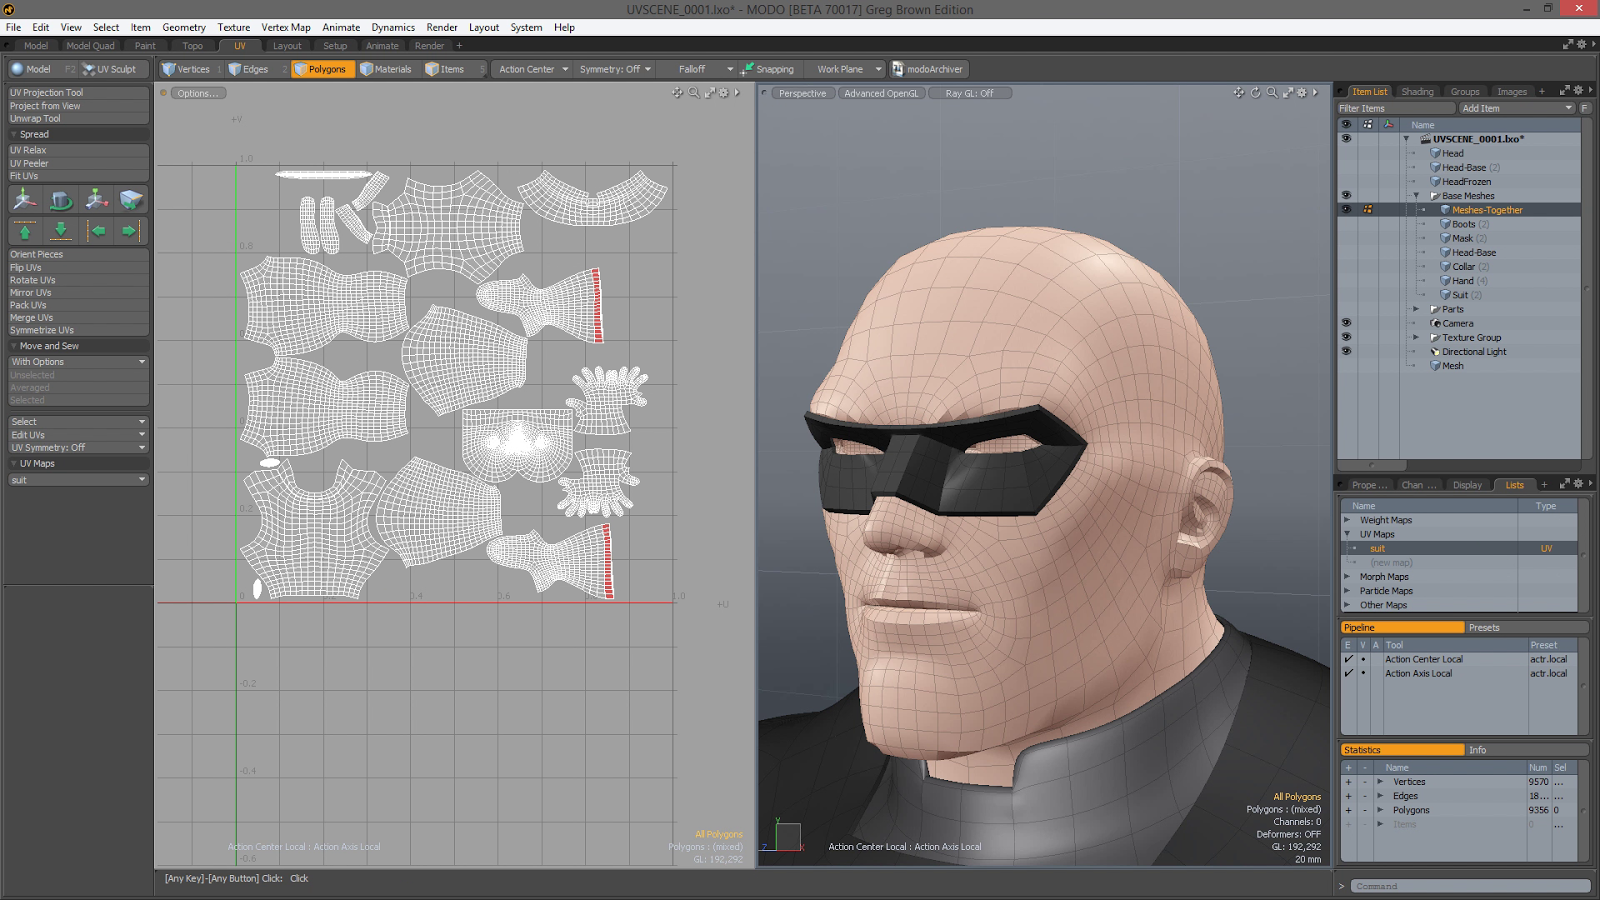1600x900 pixels.
Task: Click the zoom magnifier icon in UV viewport
Action: [694, 93]
